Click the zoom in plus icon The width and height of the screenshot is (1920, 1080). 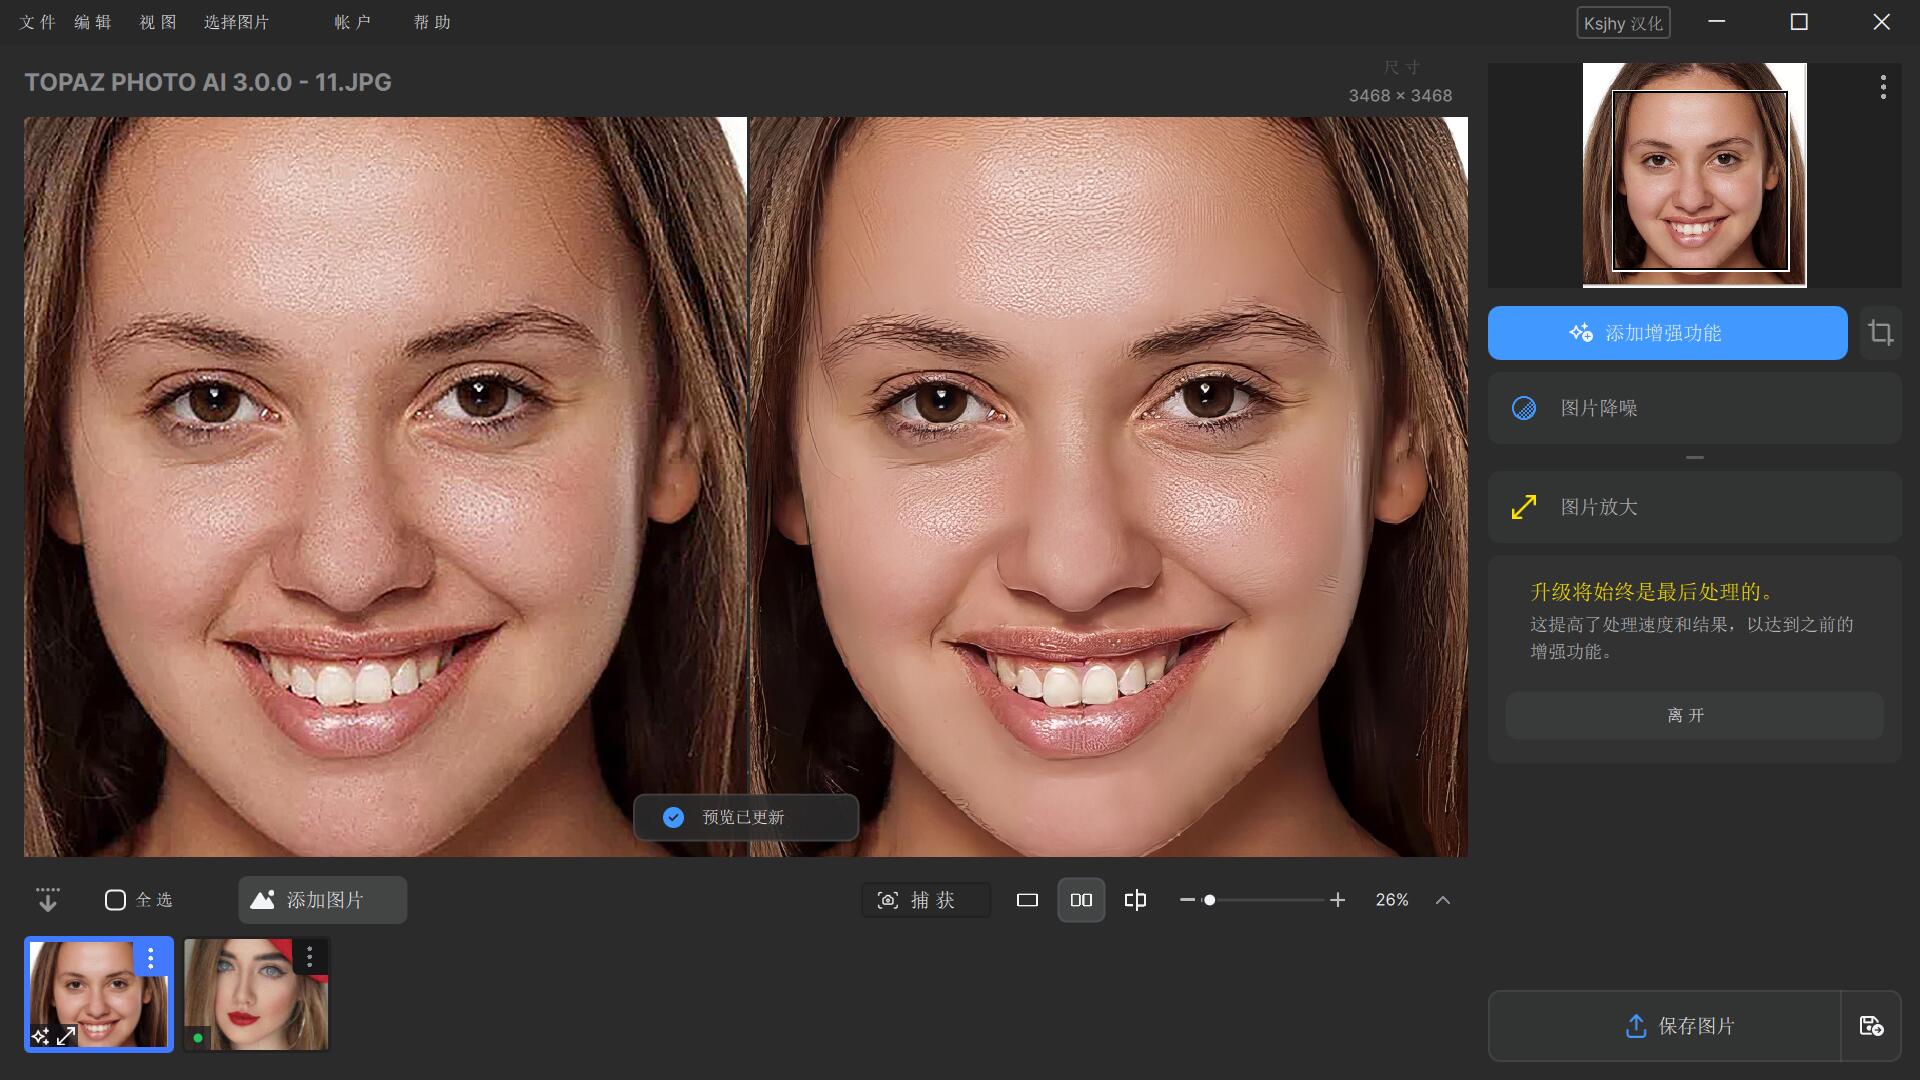1338,900
